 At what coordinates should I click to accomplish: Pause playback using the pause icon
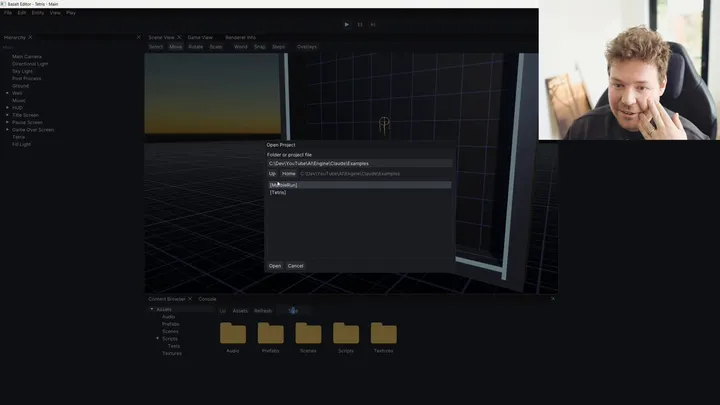pyautogui.click(x=360, y=24)
